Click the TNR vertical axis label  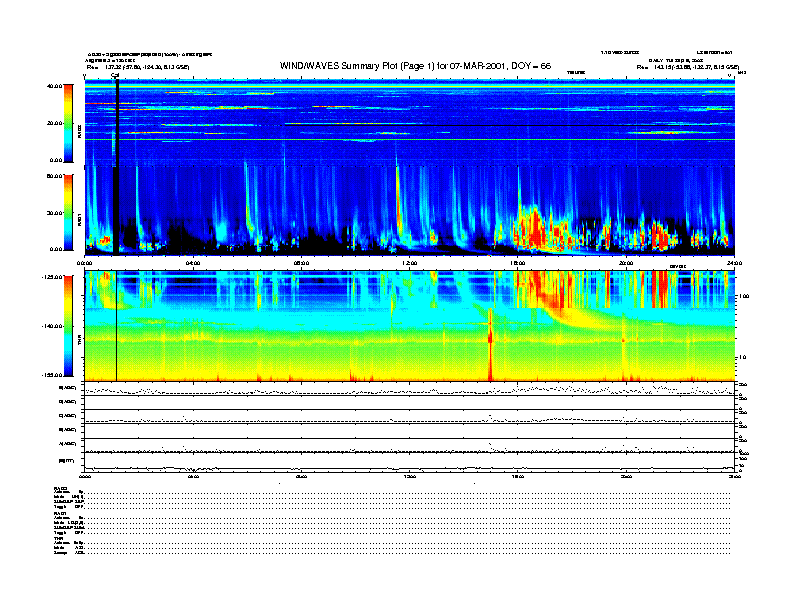pos(79,341)
